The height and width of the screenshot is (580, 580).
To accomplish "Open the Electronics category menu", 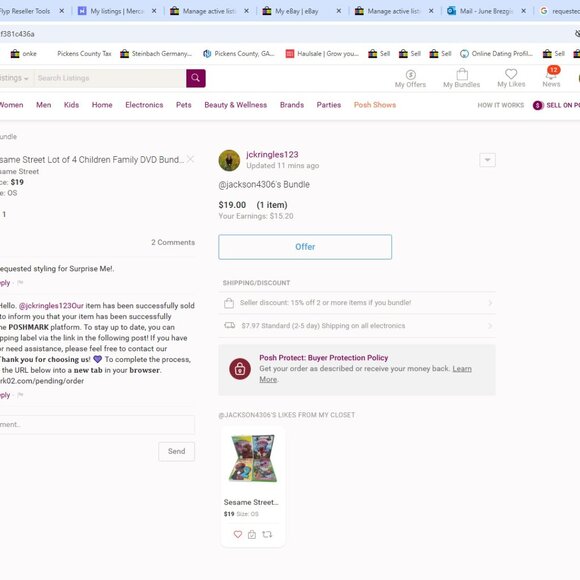I will click(144, 105).
